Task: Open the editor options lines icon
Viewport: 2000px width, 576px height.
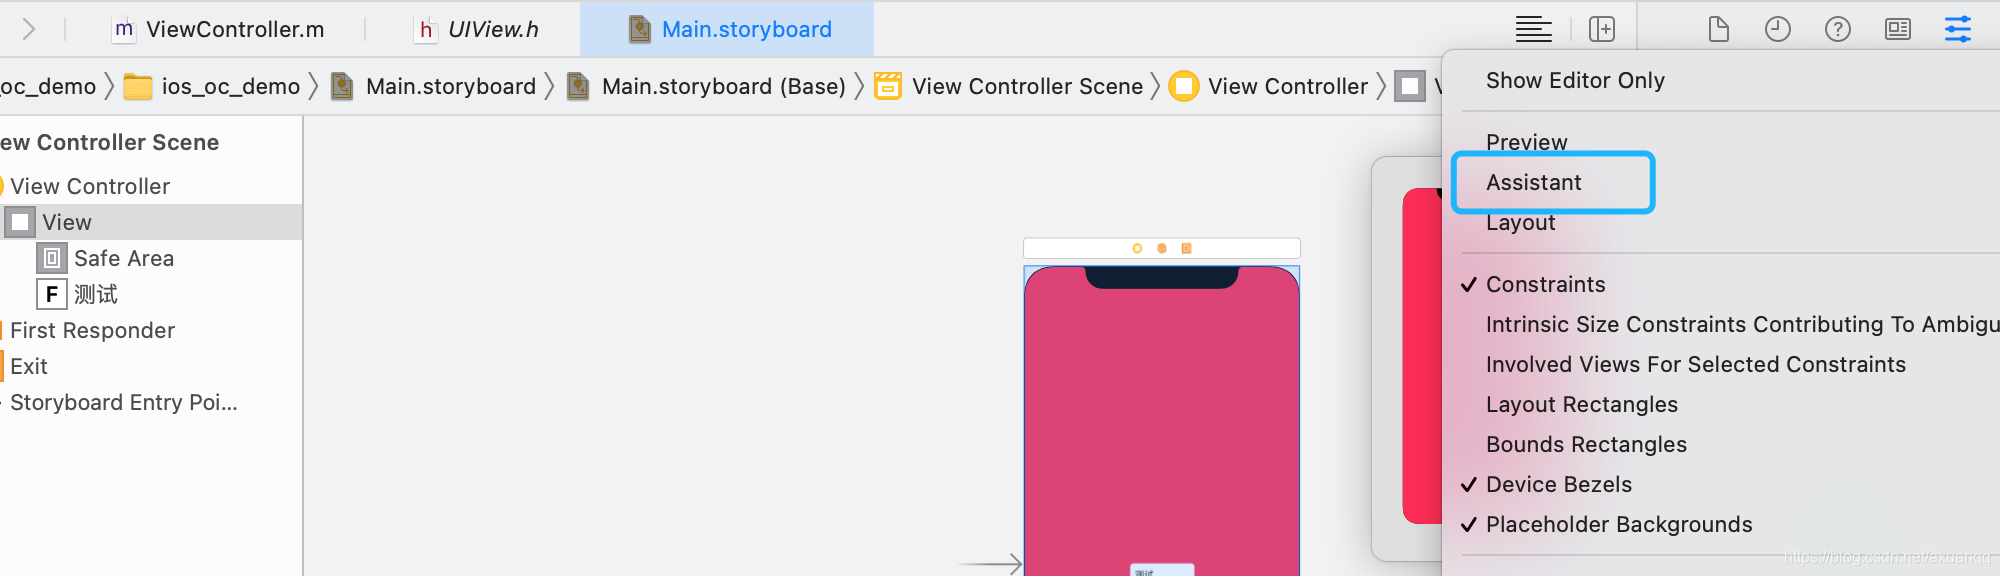Action: pyautogui.click(x=1533, y=29)
